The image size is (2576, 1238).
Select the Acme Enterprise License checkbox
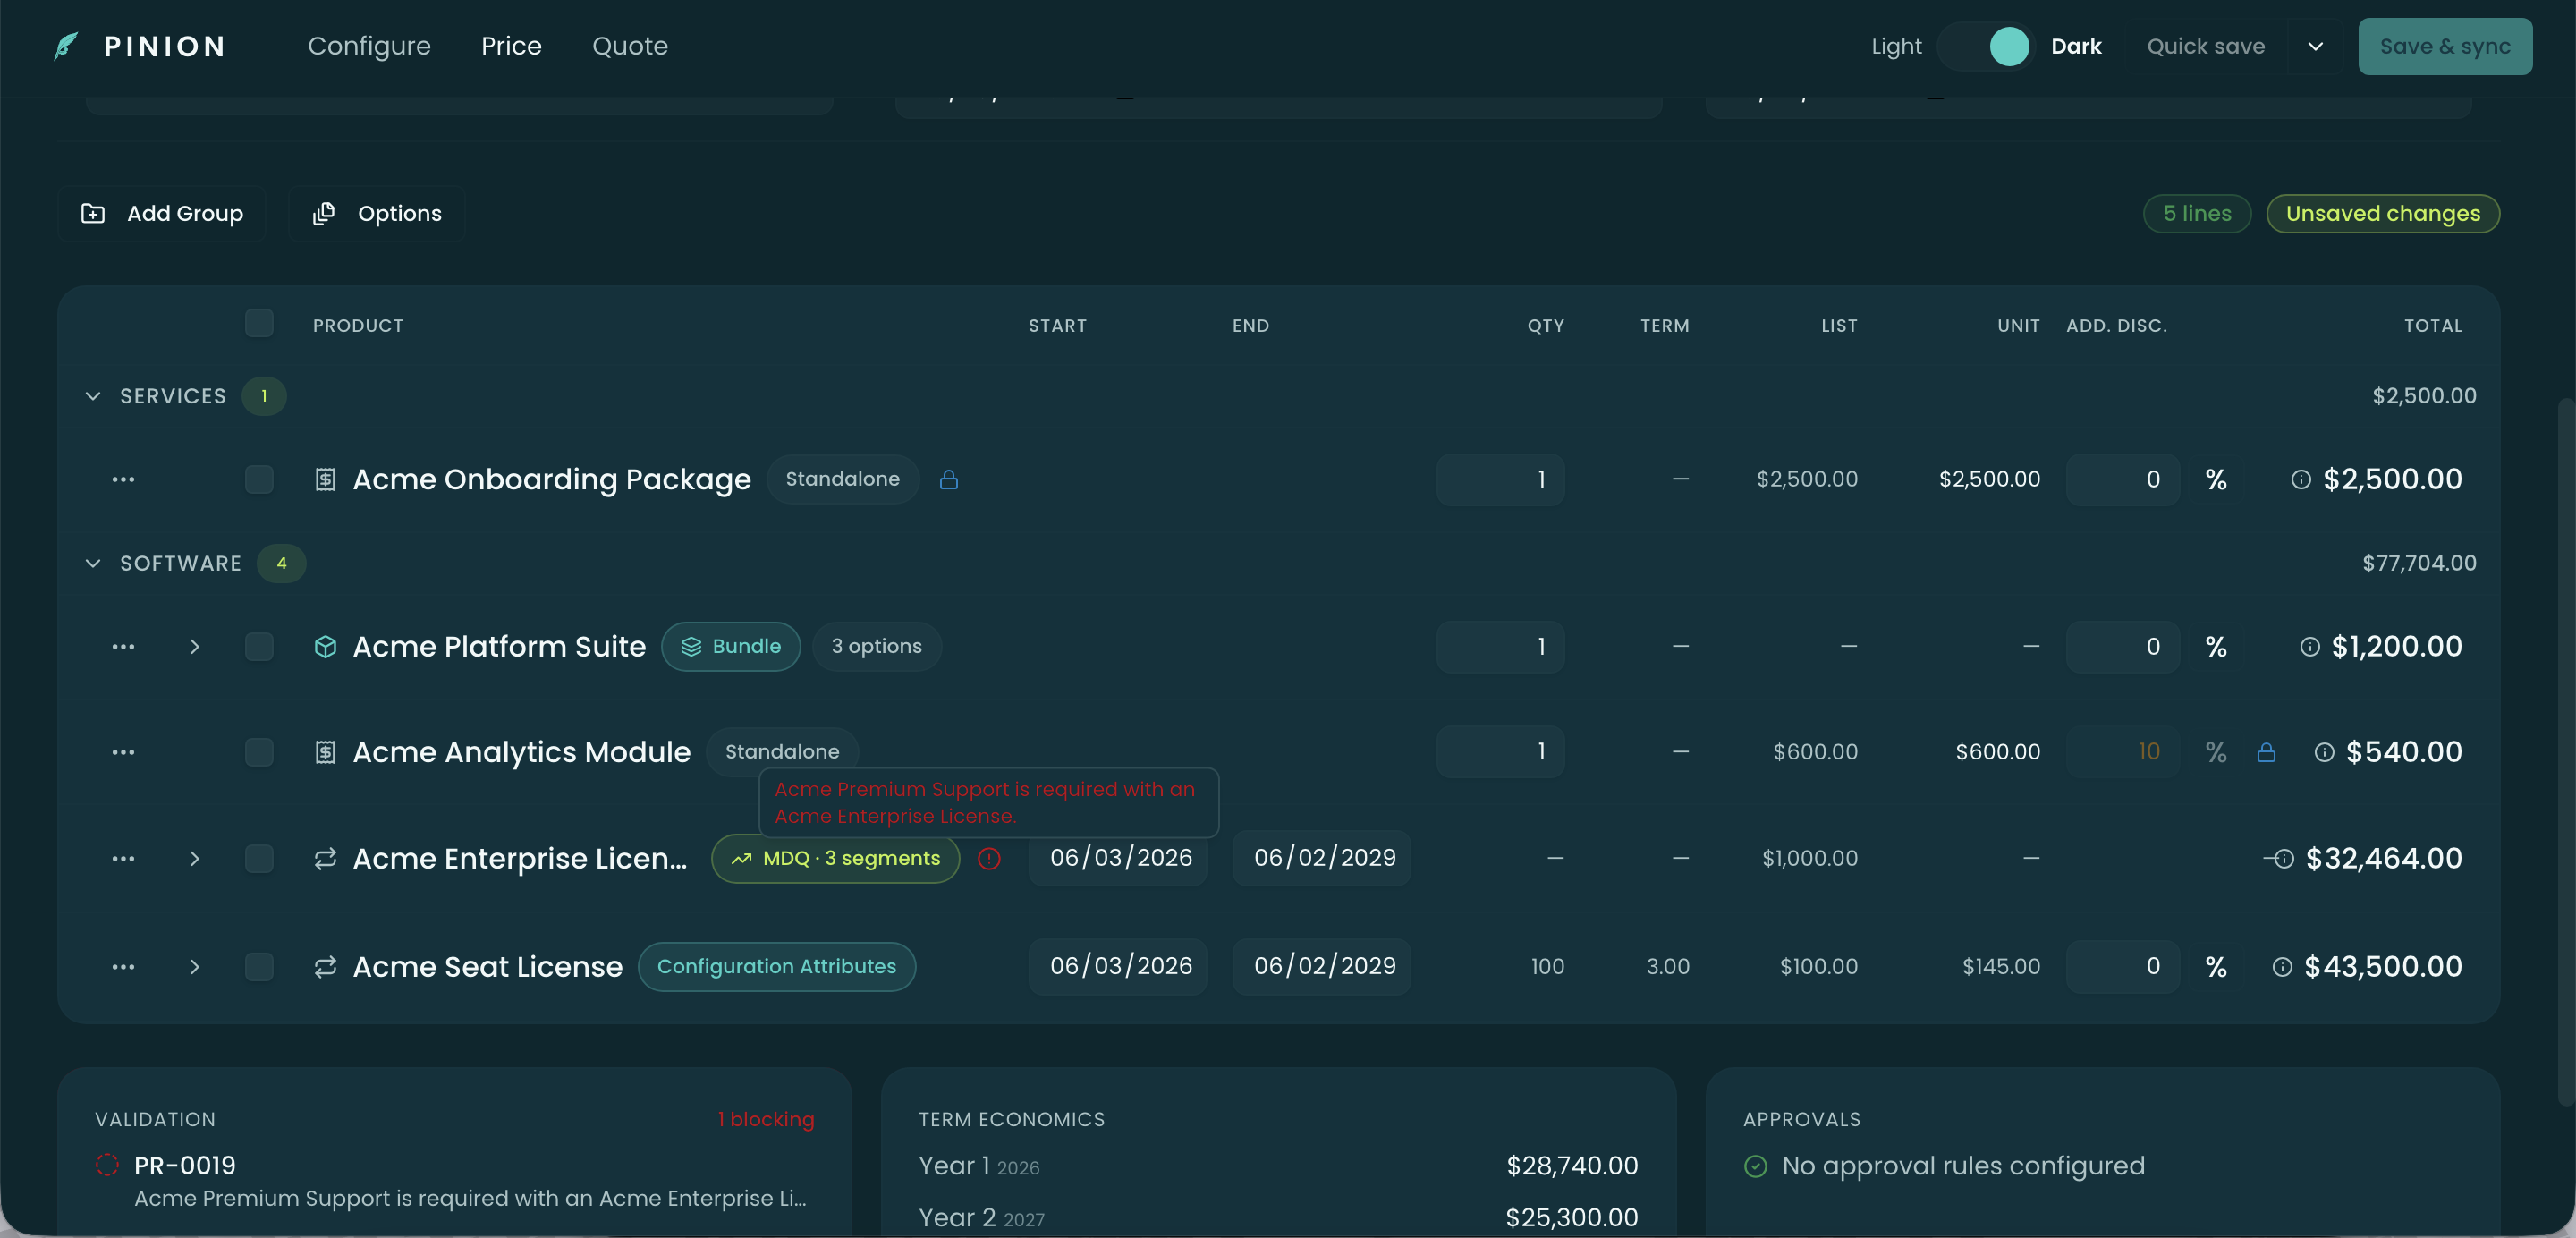[x=259, y=858]
